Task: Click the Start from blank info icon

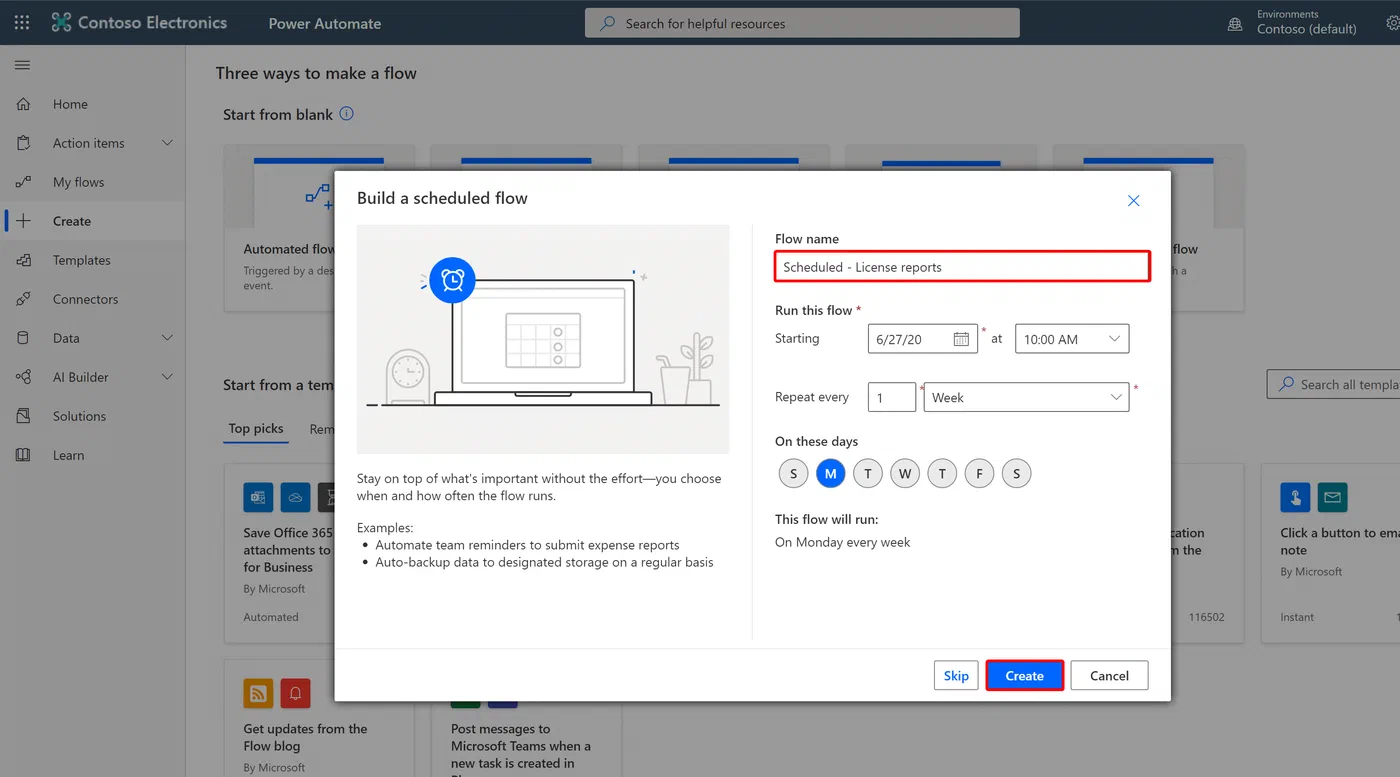Action: 346,114
